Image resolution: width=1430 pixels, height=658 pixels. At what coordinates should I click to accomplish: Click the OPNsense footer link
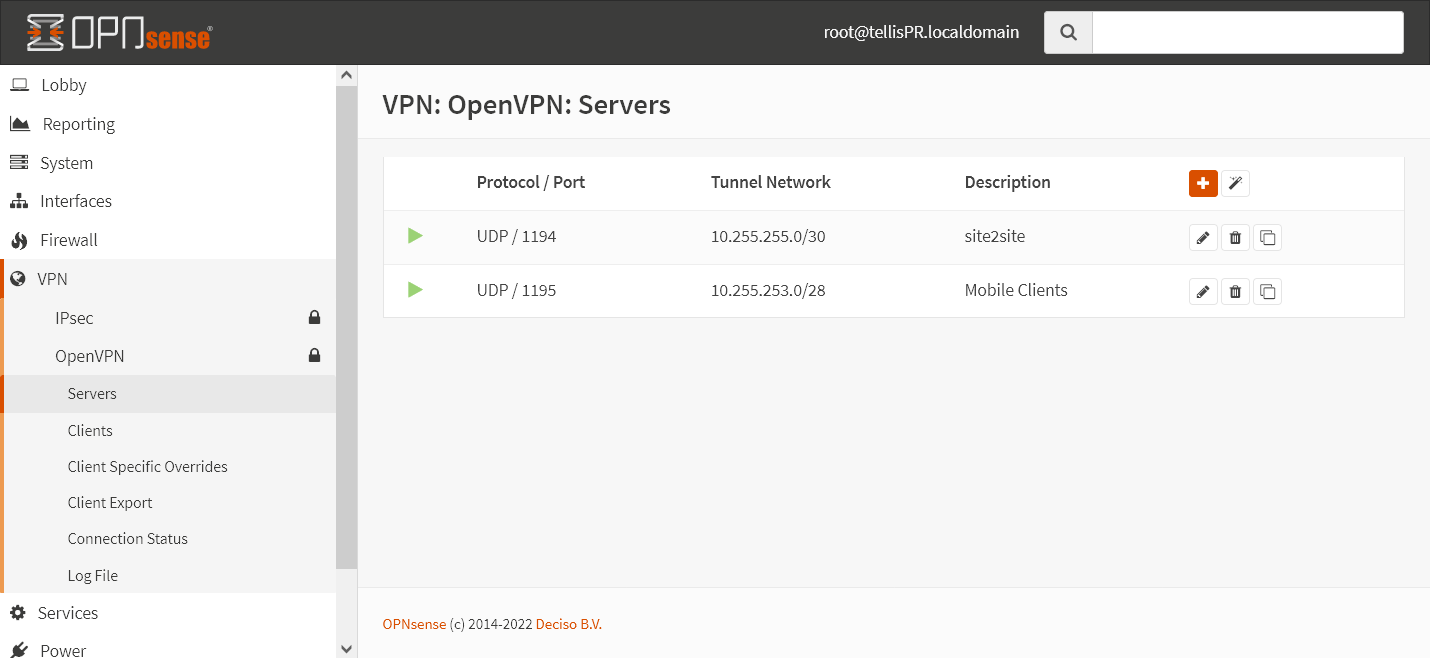(x=414, y=623)
